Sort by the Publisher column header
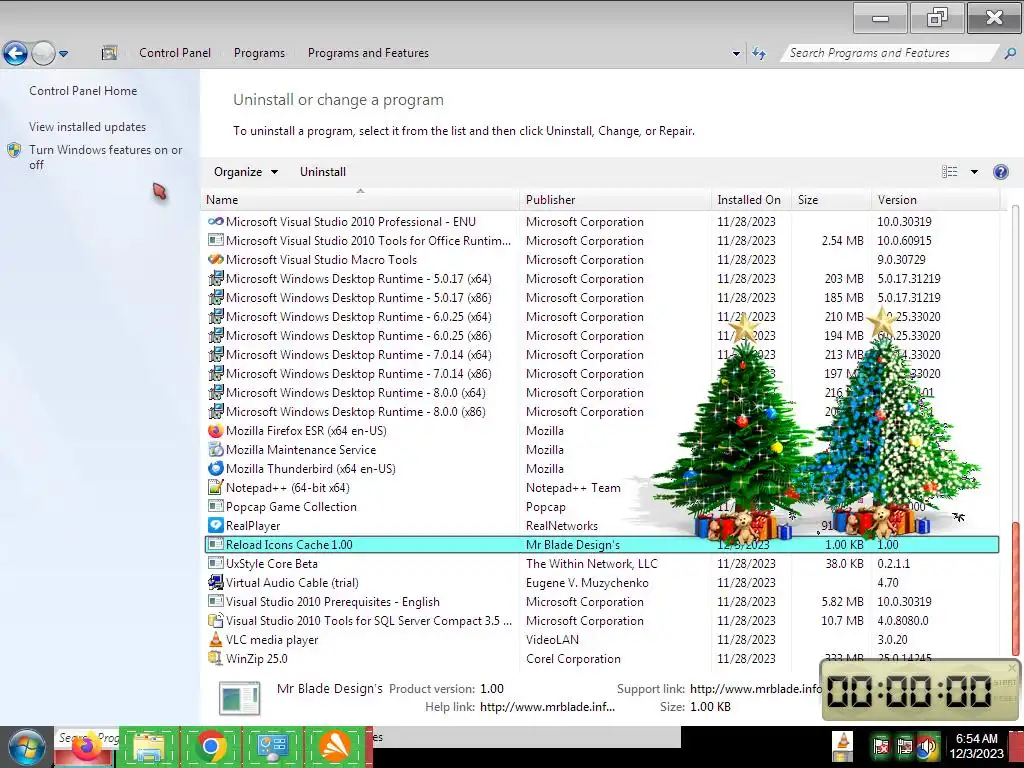The height and width of the screenshot is (768, 1024). pyautogui.click(x=615, y=200)
